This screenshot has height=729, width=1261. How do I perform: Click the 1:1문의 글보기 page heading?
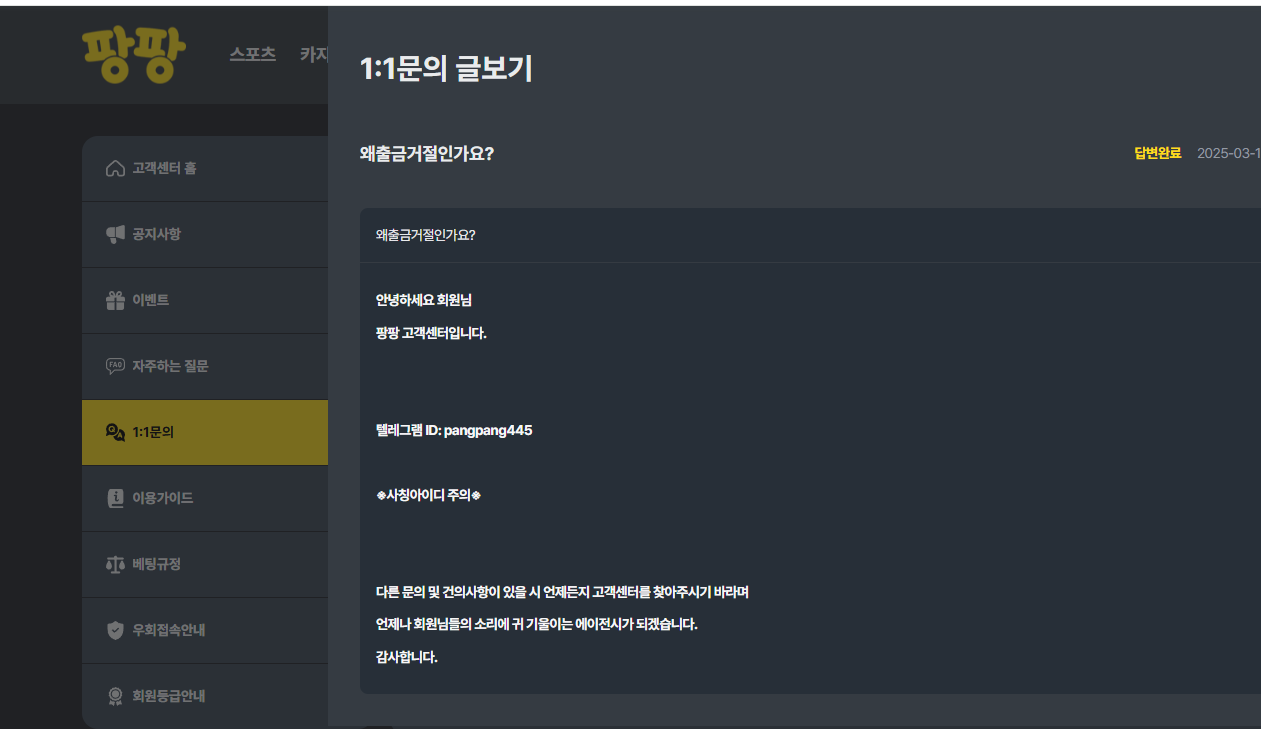click(446, 69)
